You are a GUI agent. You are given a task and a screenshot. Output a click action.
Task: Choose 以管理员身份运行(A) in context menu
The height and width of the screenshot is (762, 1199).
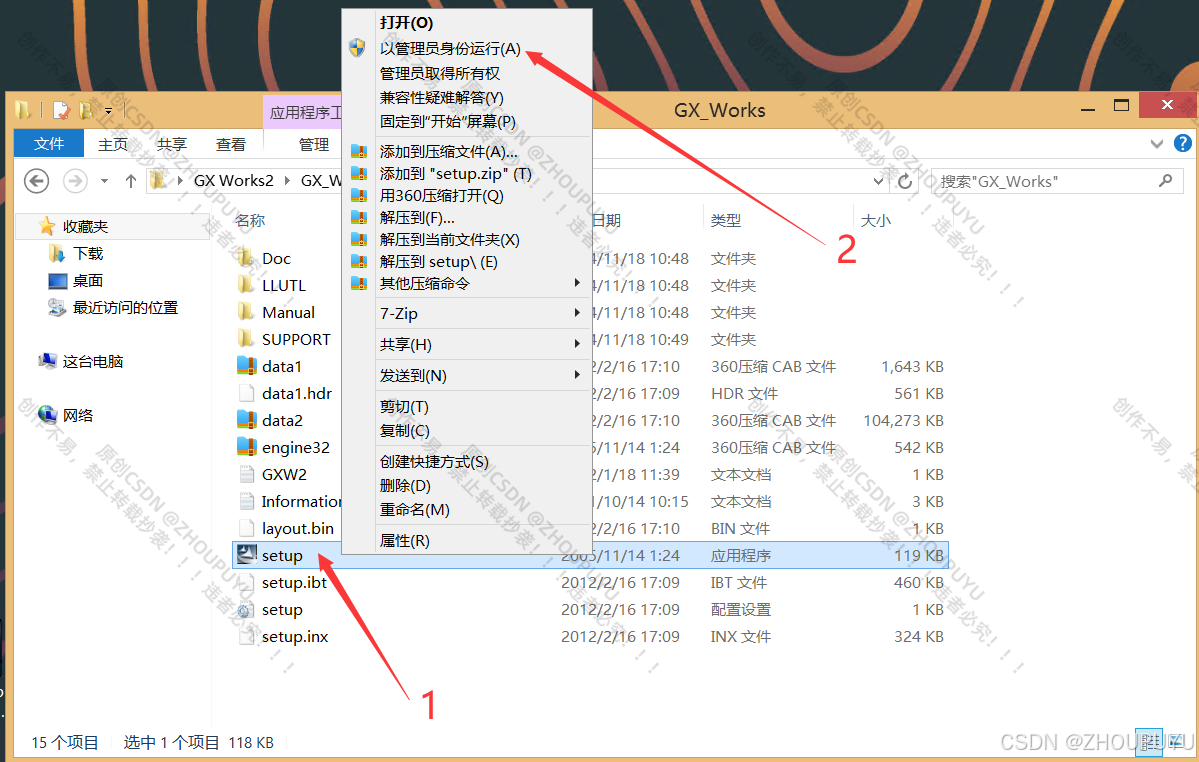(x=450, y=48)
